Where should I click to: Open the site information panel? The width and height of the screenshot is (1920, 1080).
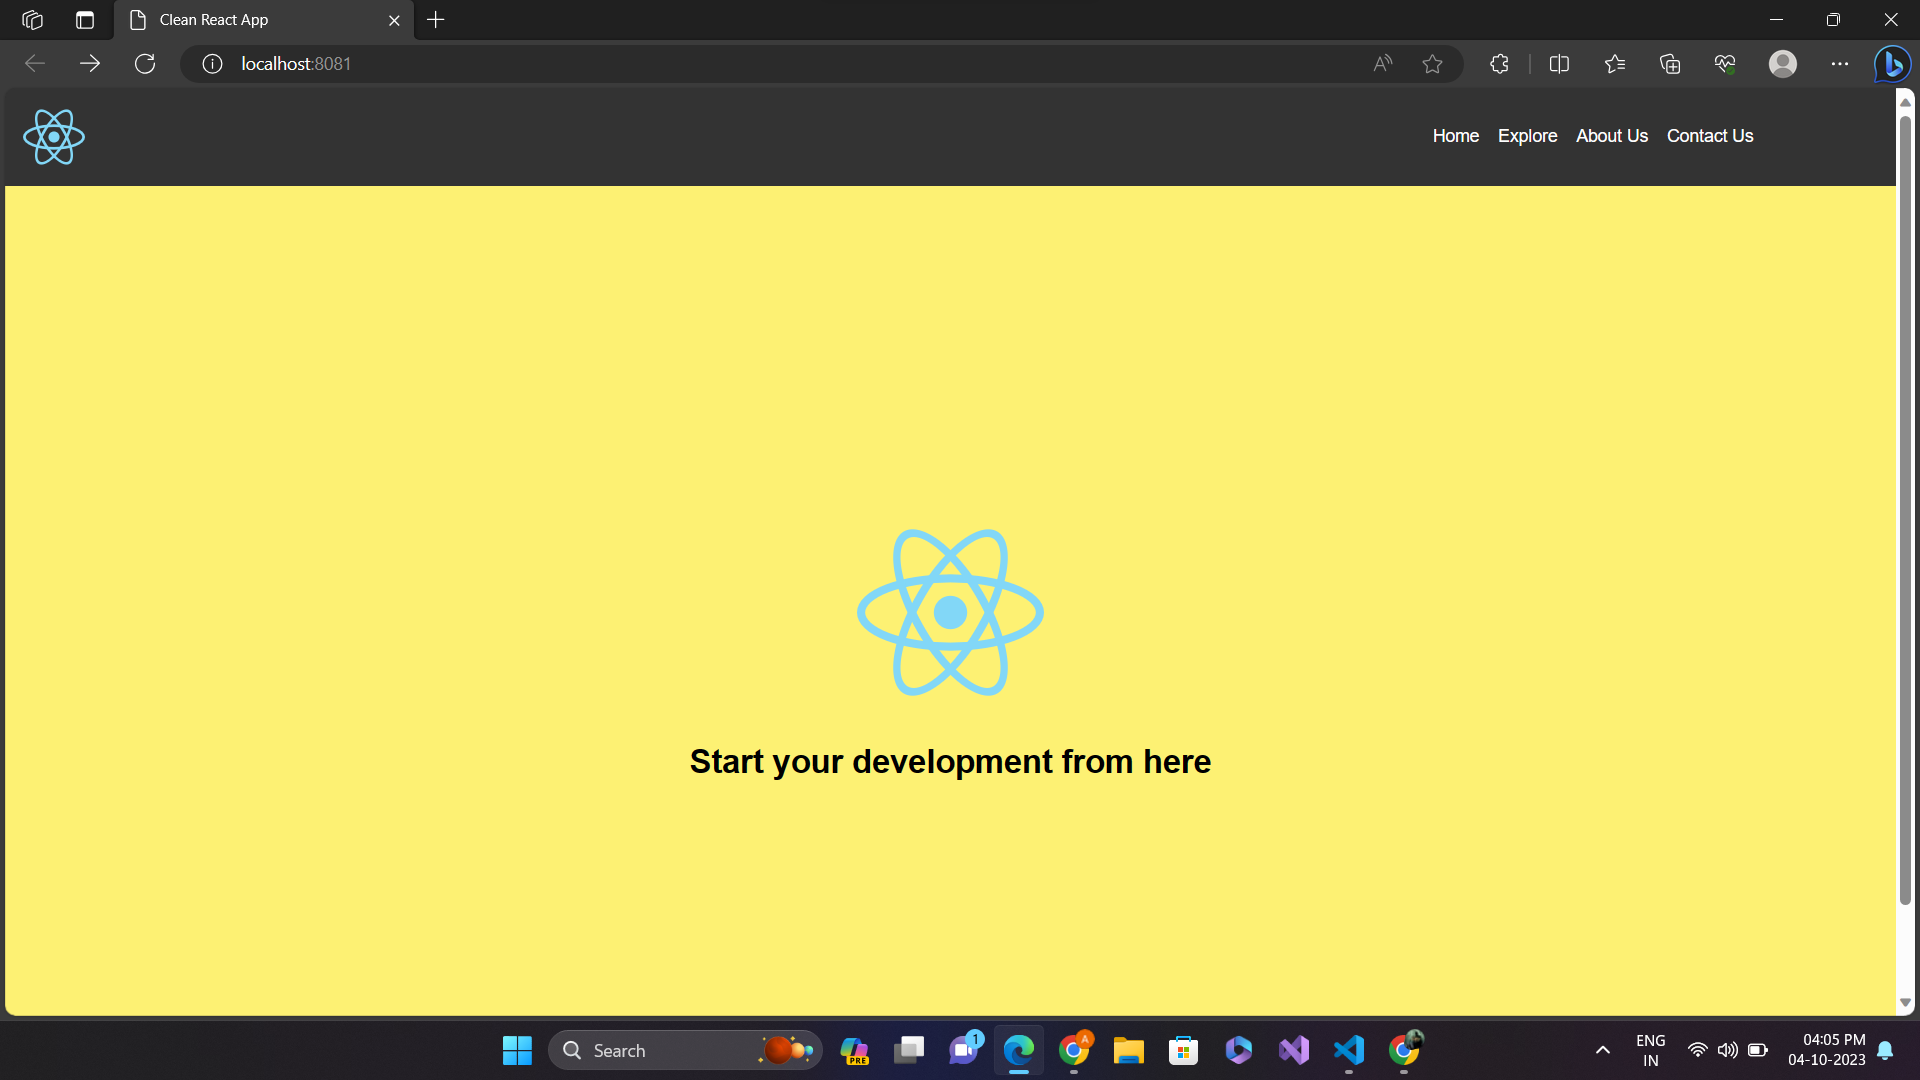click(211, 63)
